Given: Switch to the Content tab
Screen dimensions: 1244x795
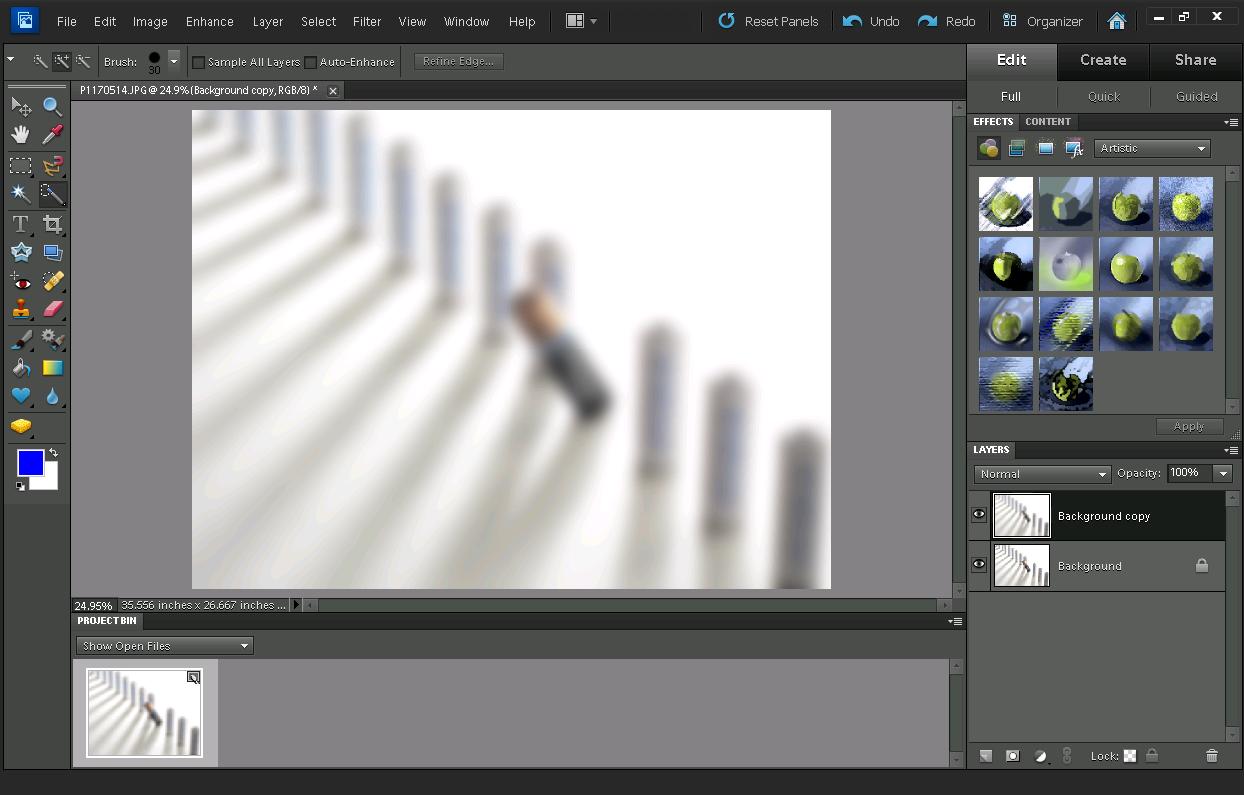Looking at the screenshot, I should (x=1048, y=121).
